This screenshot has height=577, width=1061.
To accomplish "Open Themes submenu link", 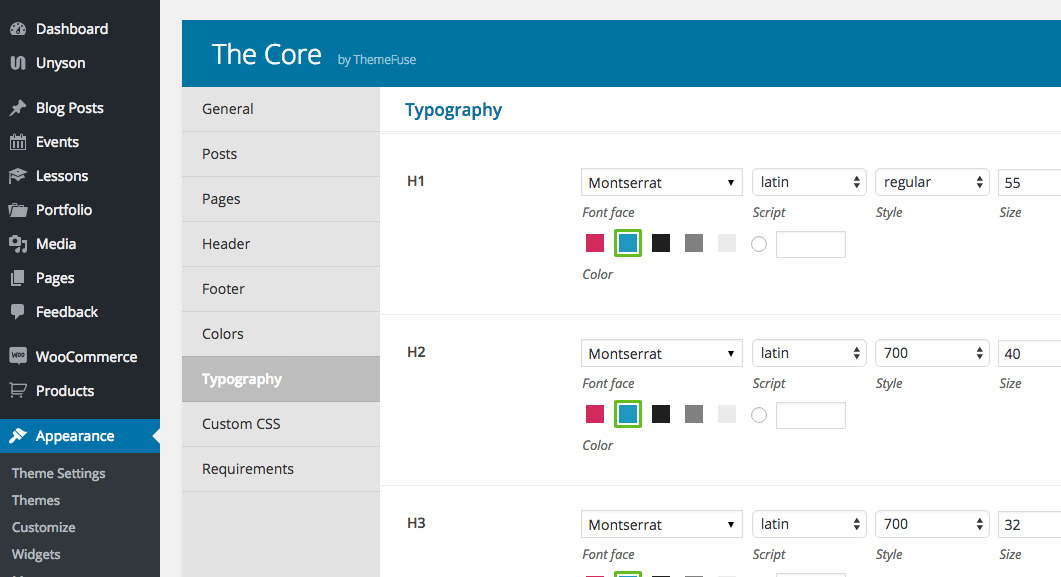I will (x=36, y=500).
